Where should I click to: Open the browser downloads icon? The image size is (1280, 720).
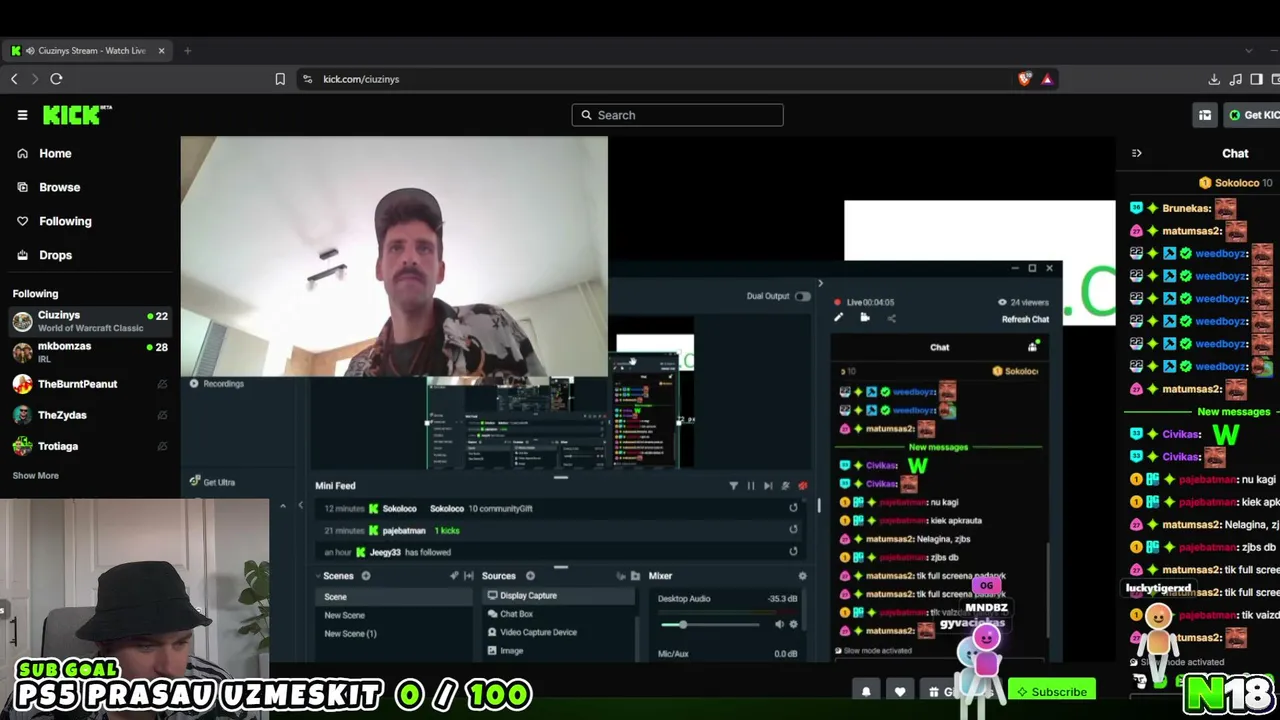coord(1214,79)
